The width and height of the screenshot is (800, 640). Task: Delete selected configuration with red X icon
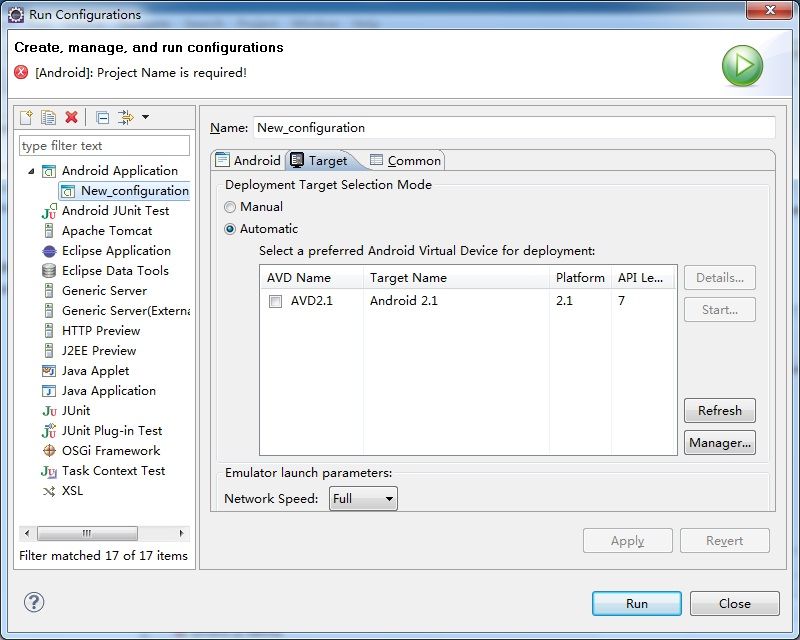click(71, 117)
